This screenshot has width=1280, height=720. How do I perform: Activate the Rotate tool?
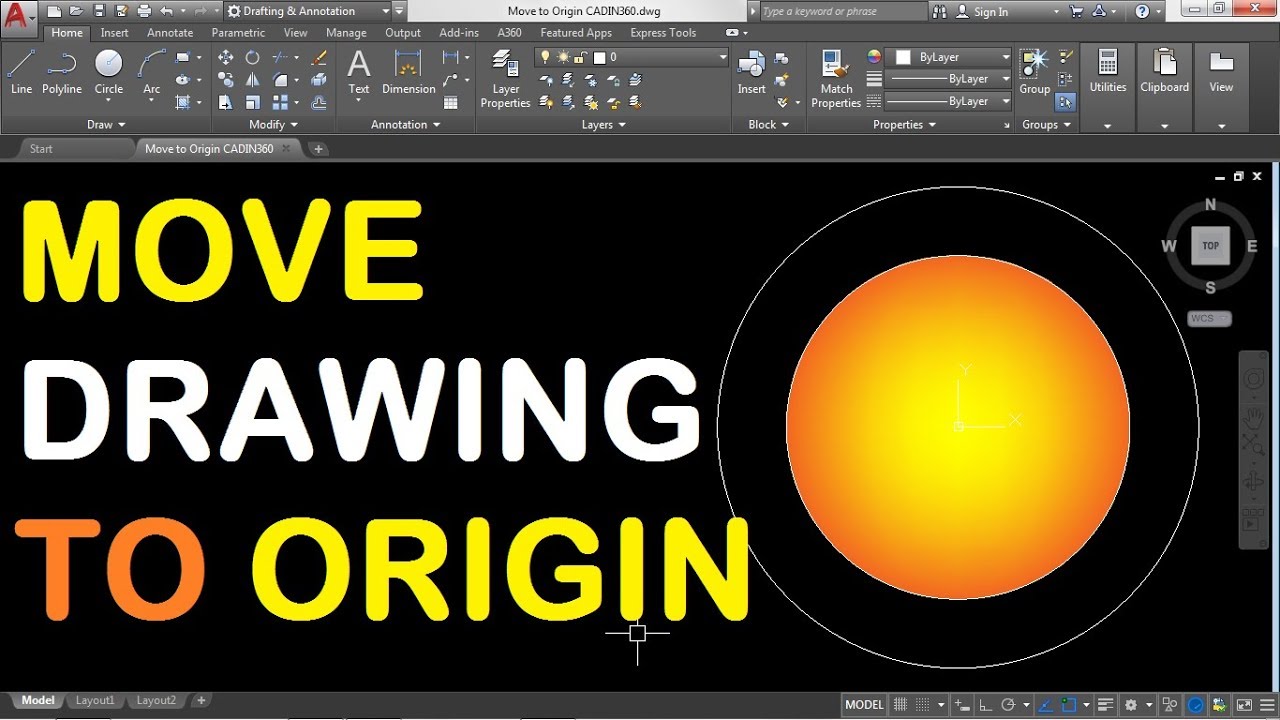pyautogui.click(x=253, y=58)
